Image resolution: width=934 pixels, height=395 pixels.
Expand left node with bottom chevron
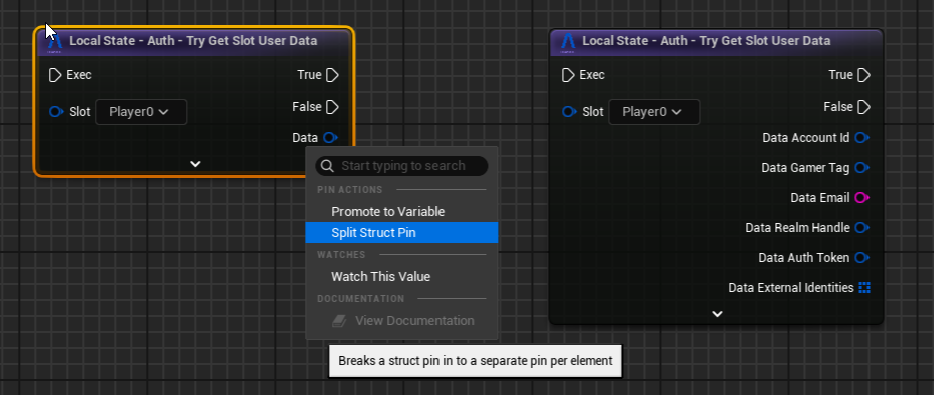click(195, 164)
